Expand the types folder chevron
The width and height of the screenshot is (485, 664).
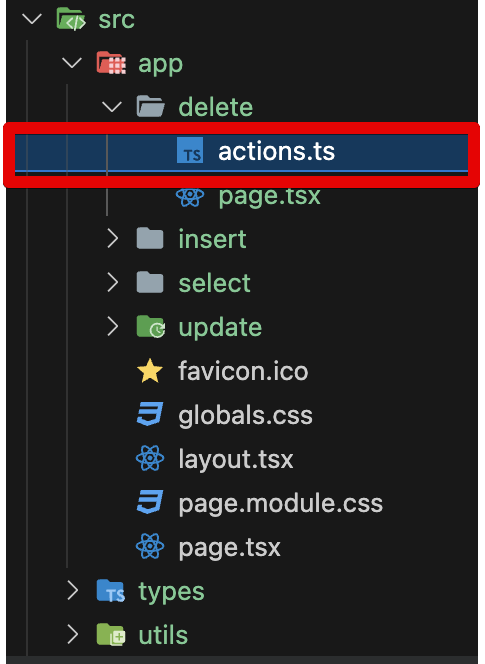[x=73, y=591]
